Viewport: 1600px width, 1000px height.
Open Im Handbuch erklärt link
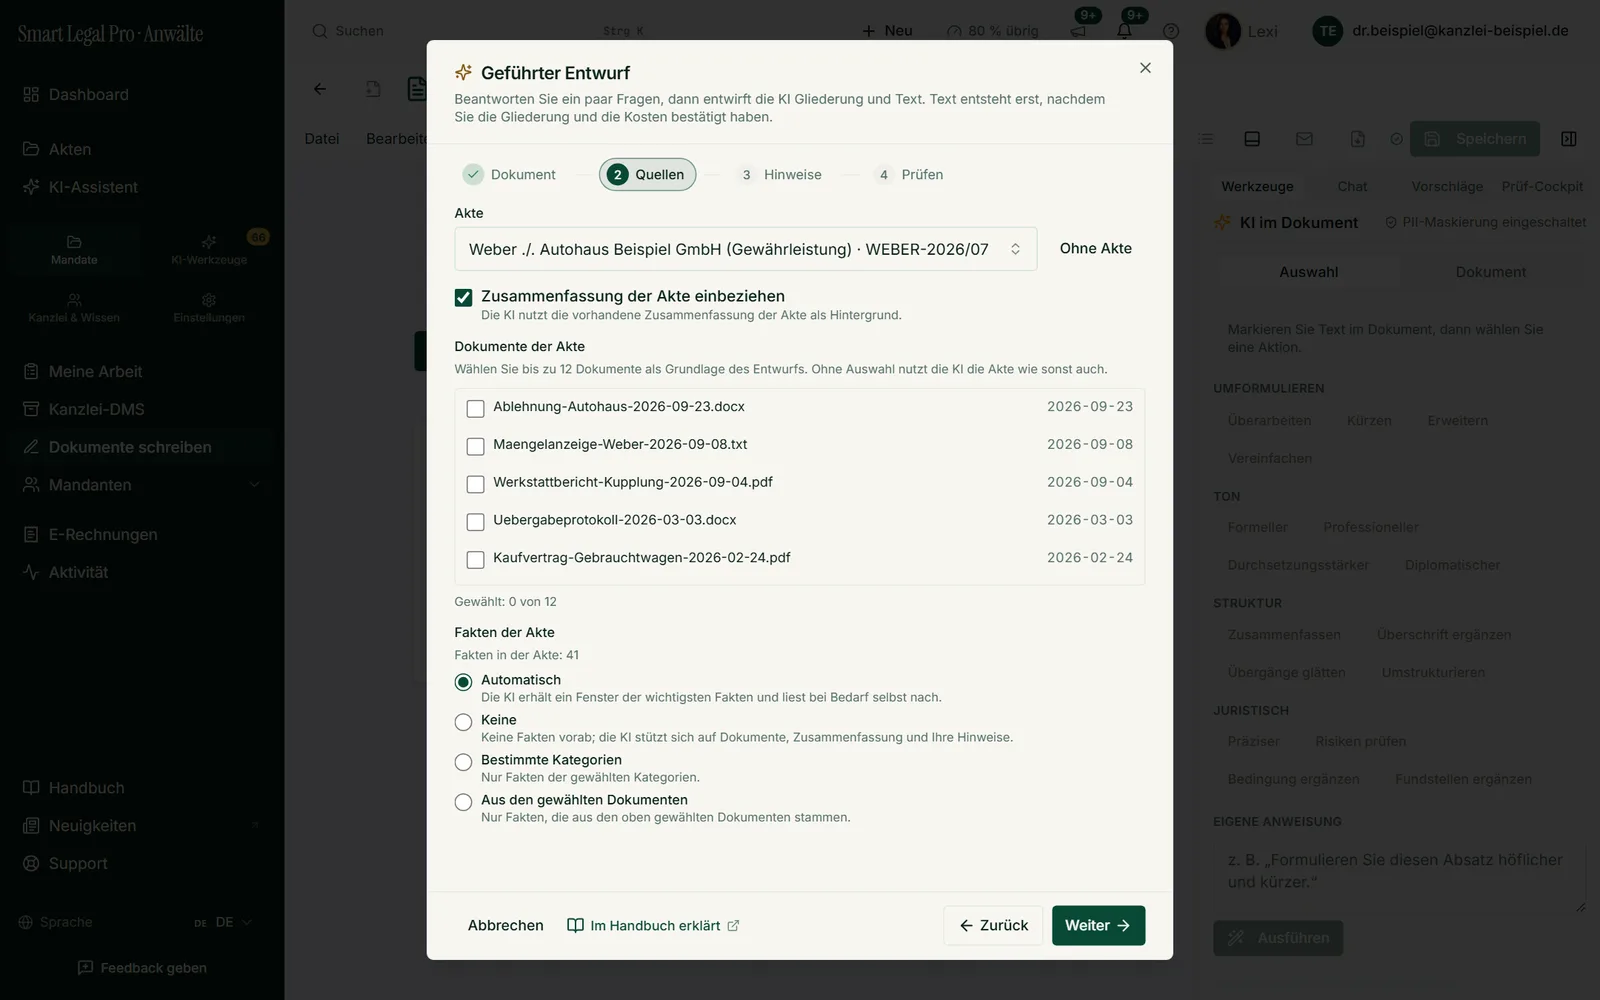click(x=653, y=925)
